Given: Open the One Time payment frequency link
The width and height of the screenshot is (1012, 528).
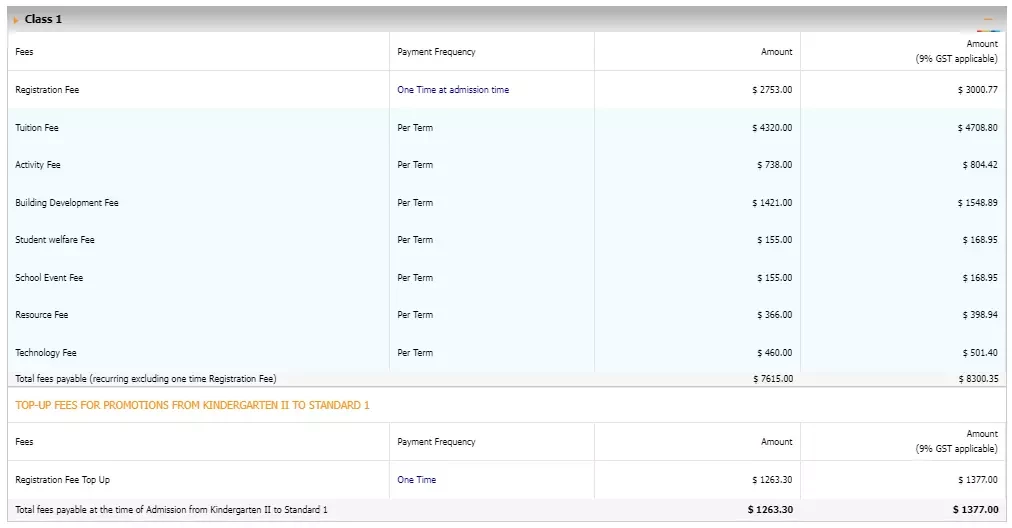Looking at the screenshot, I should click(x=416, y=480).
